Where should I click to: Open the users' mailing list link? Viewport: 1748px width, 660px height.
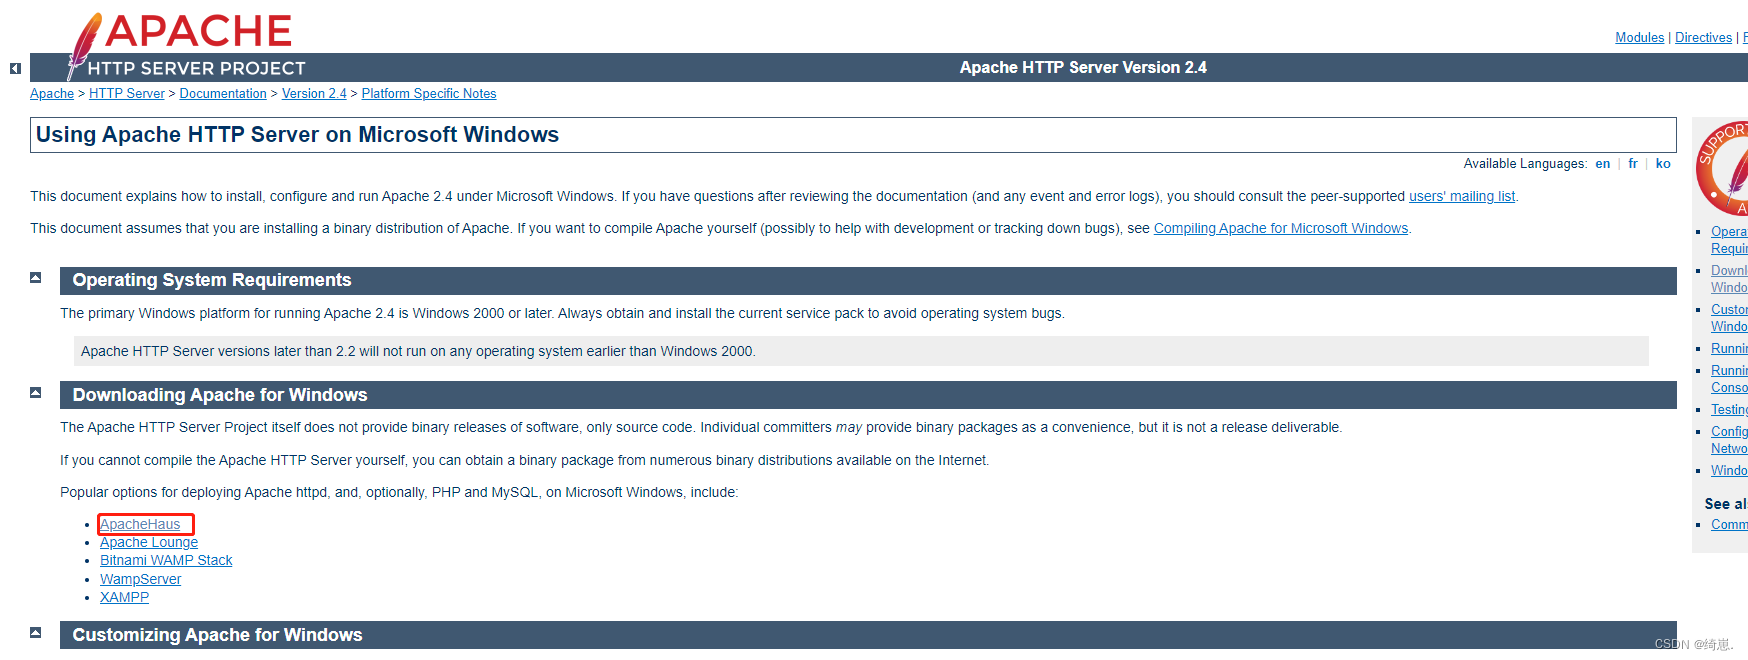click(1462, 196)
